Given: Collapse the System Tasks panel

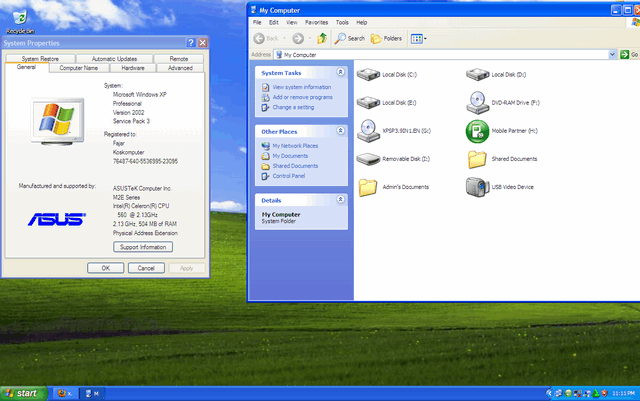Looking at the screenshot, I should 340,72.
